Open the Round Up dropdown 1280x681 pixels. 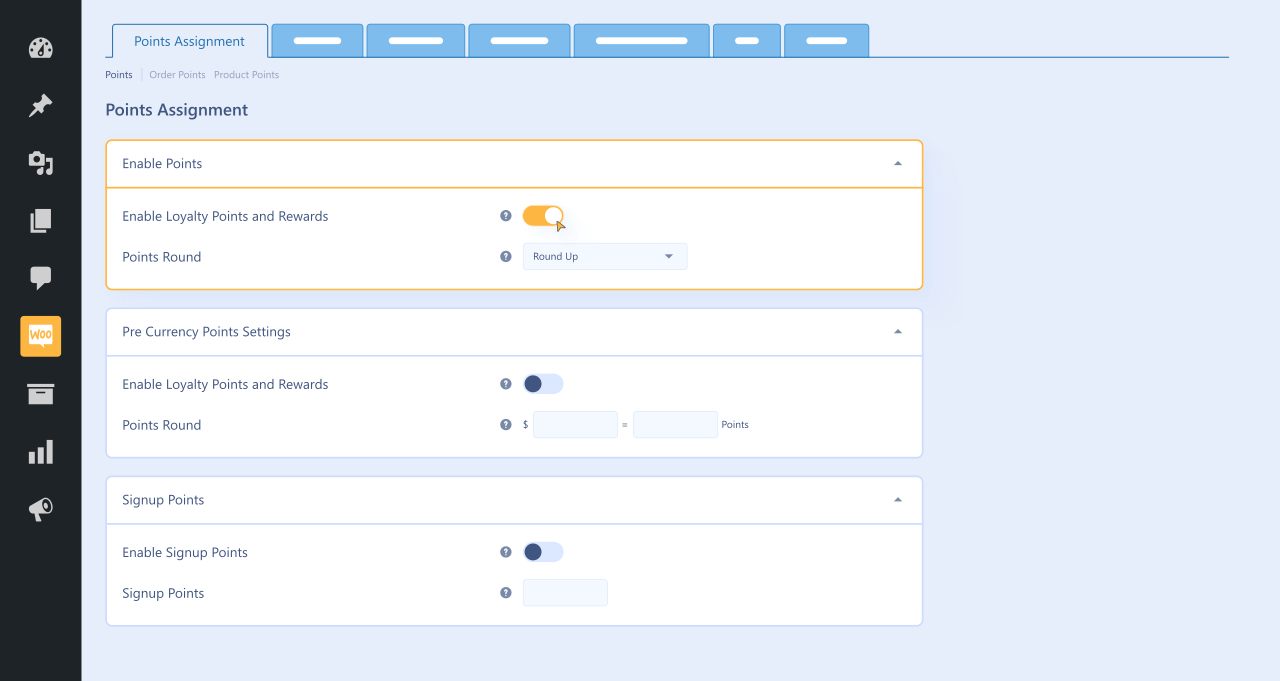point(604,256)
